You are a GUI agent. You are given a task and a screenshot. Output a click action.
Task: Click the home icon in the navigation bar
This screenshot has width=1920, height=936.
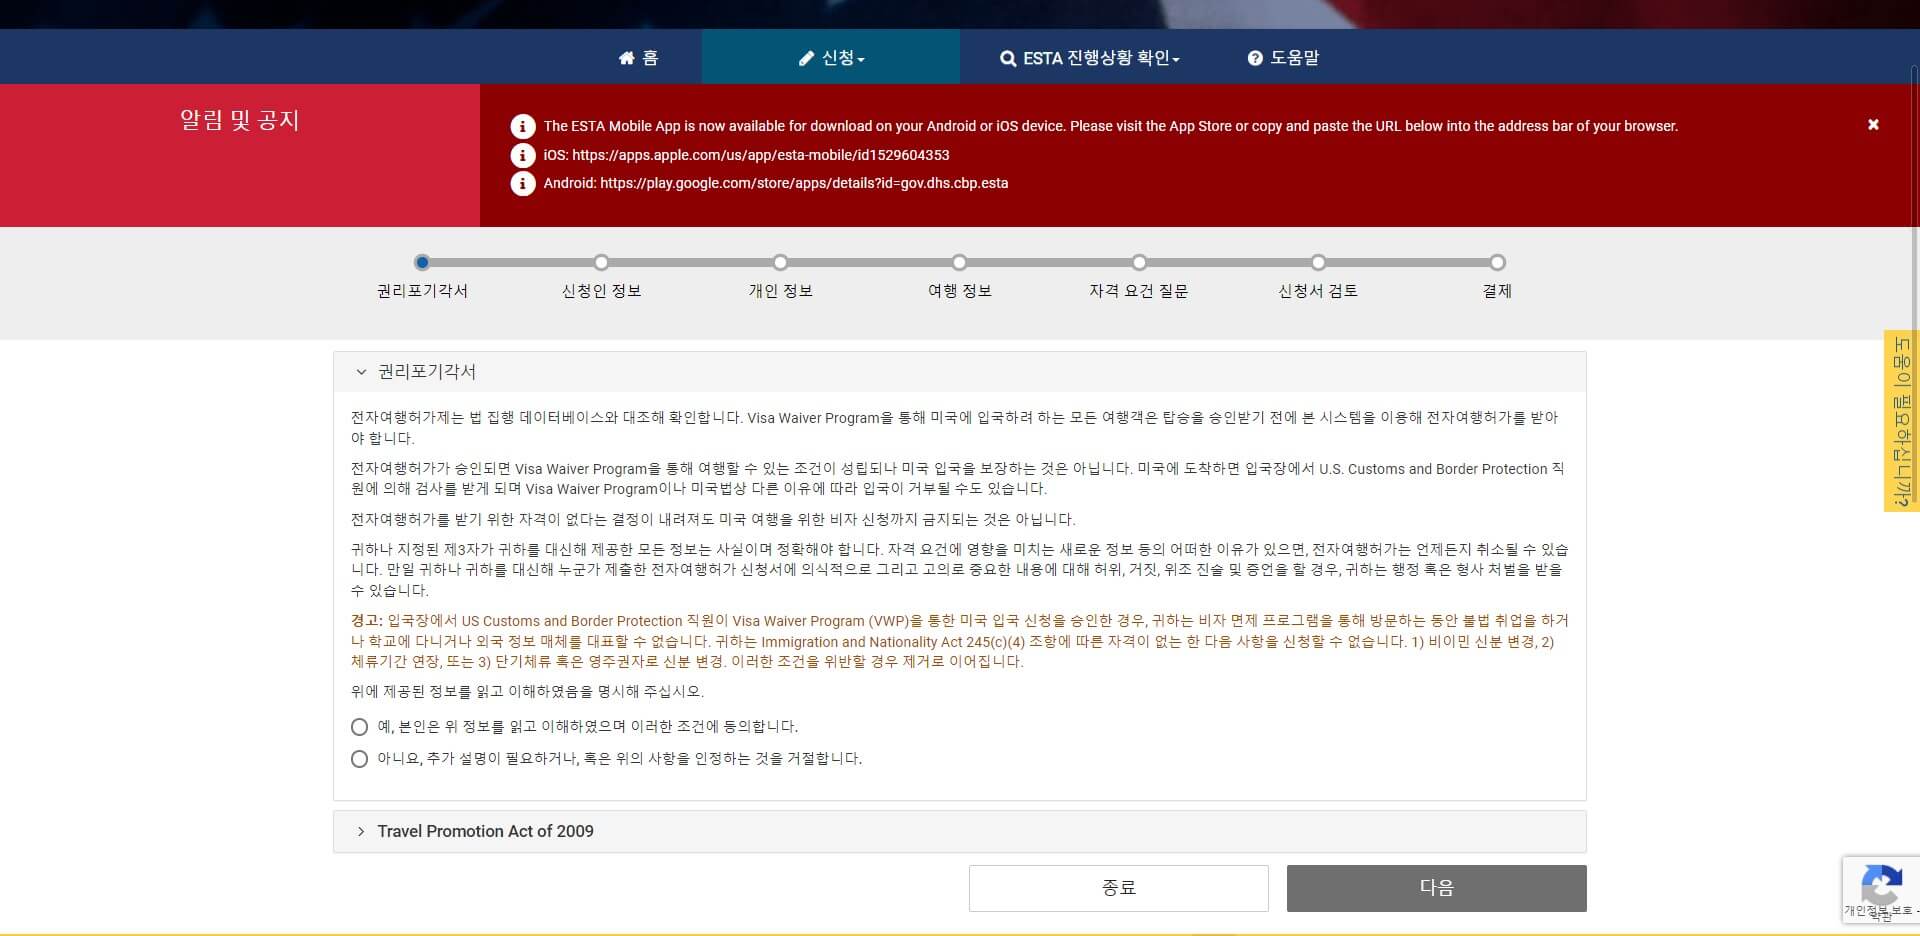628,57
